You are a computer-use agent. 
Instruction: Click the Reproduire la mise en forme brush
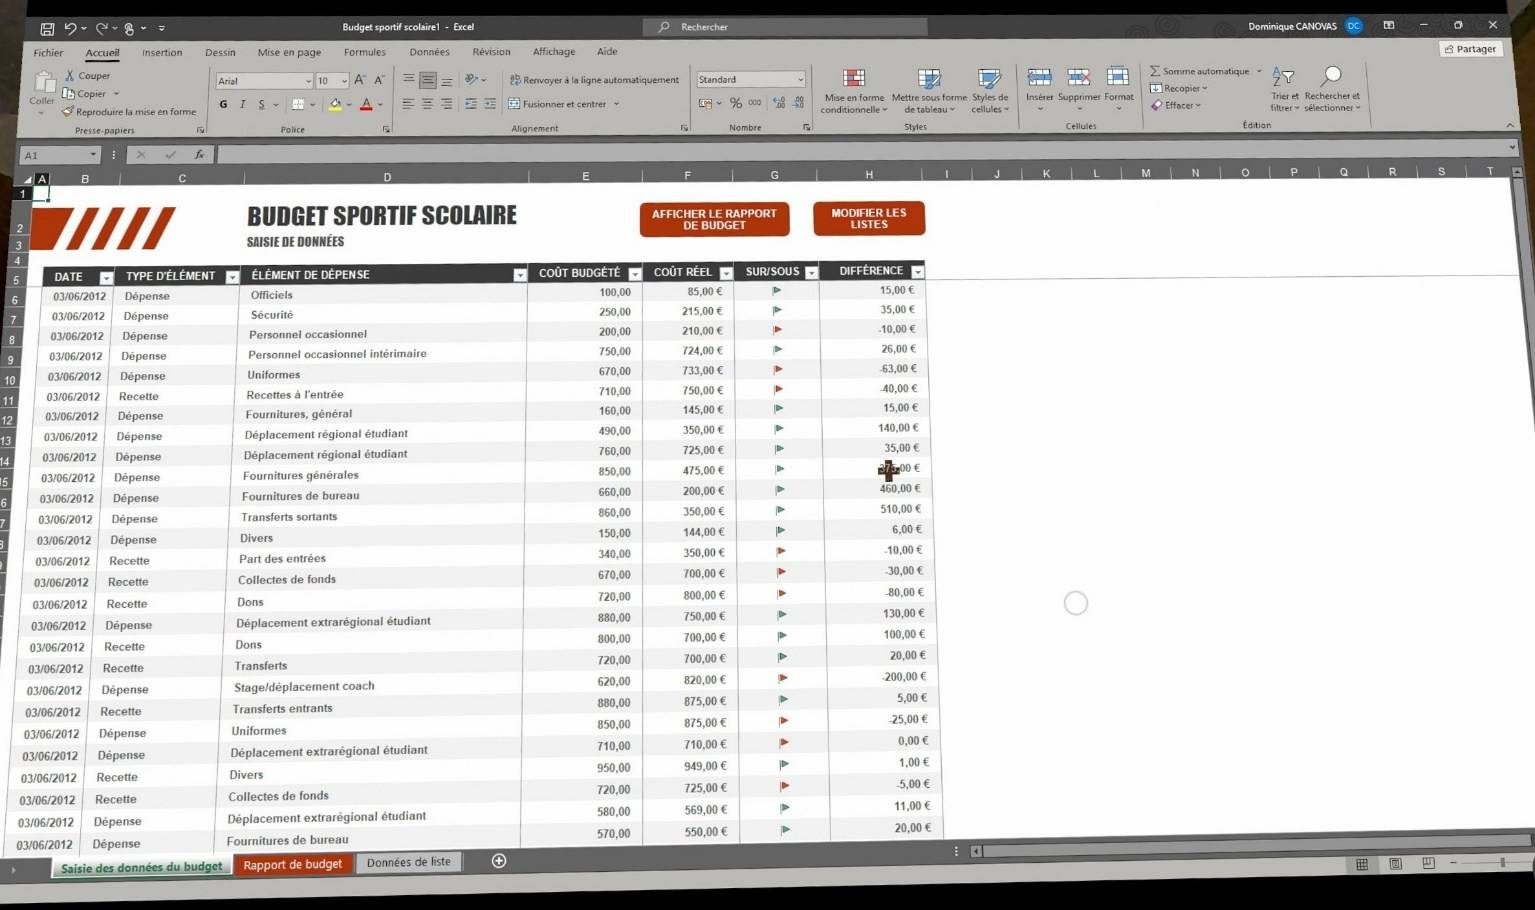(68, 112)
